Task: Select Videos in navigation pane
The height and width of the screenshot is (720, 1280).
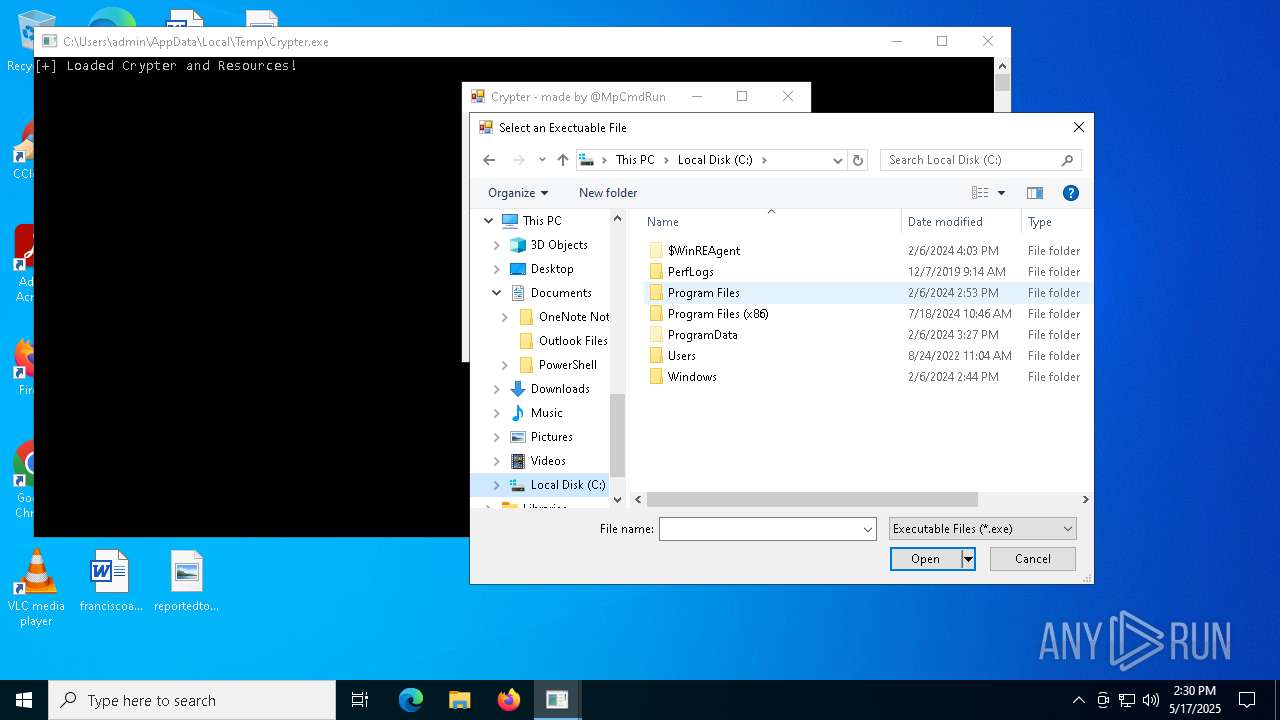Action: pyautogui.click(x=539, y=461)
